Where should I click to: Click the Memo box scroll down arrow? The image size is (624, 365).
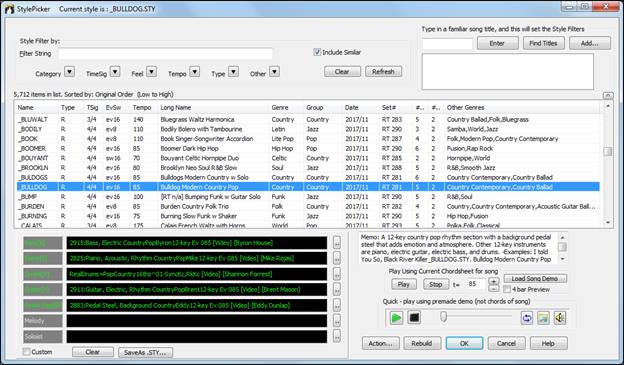[563, 259]
